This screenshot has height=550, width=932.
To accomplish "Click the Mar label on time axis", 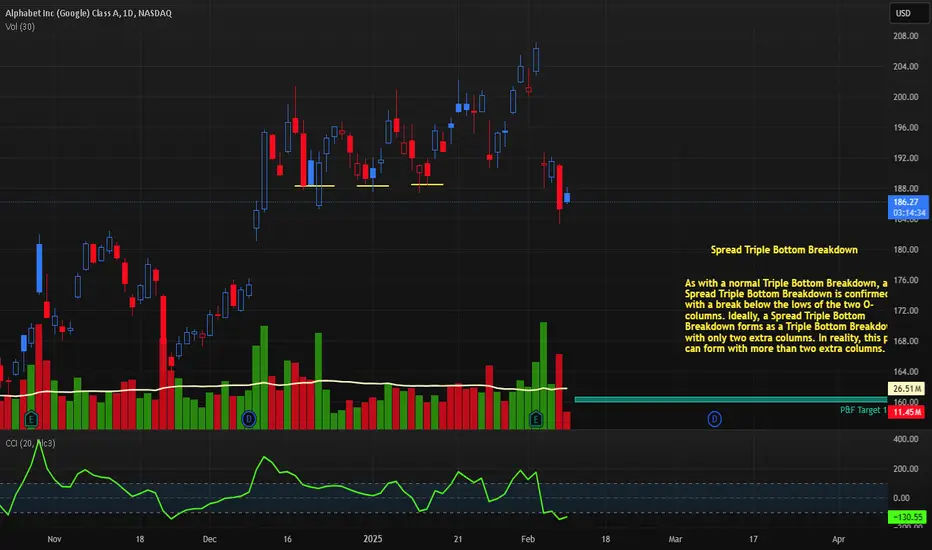I will [x=675, y=539].
